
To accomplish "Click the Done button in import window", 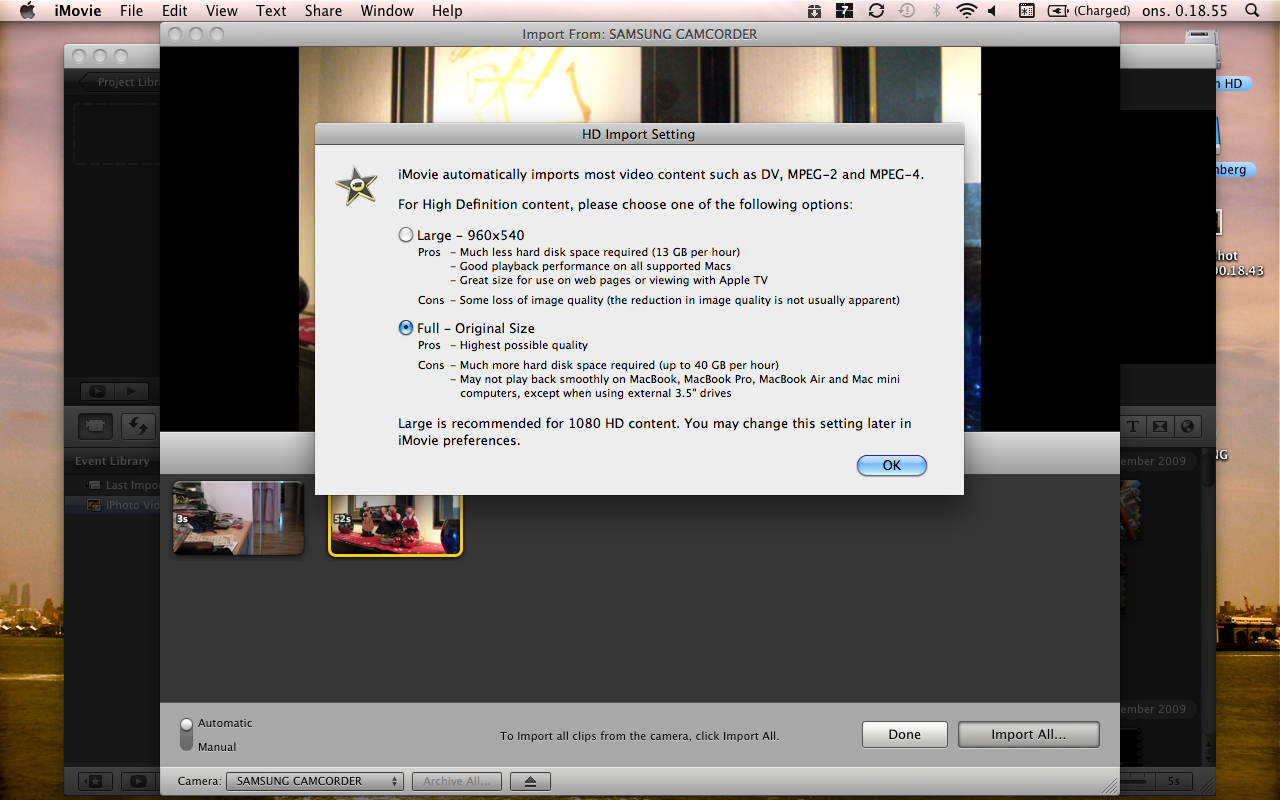I will (904, 734).
